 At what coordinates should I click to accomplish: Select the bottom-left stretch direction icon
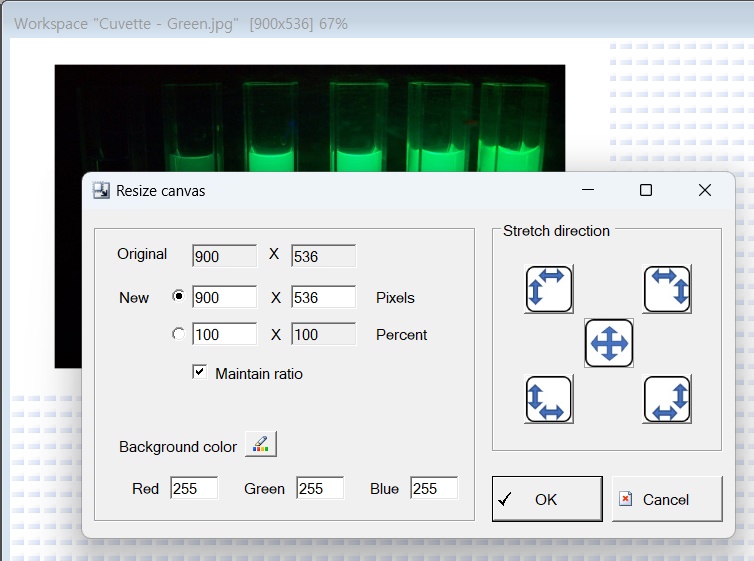(x=548, y=399)
